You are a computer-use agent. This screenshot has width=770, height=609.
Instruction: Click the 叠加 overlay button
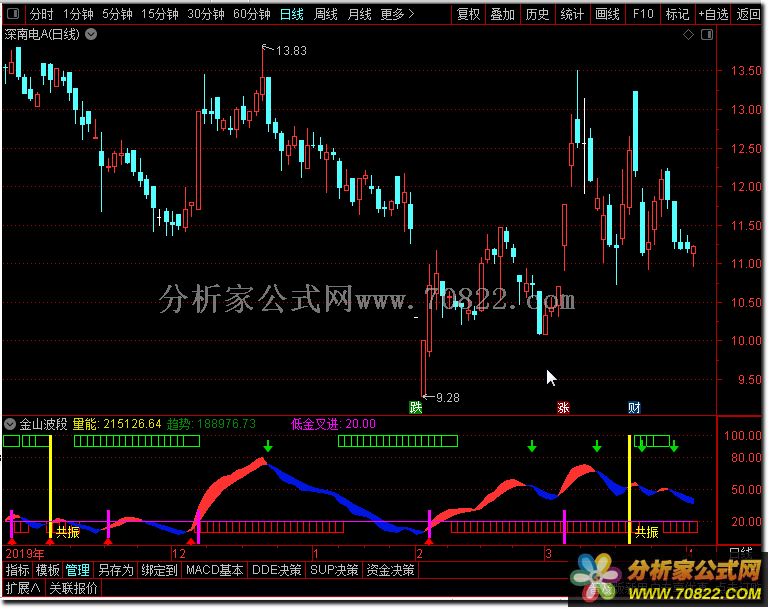[x=503, y=14]
